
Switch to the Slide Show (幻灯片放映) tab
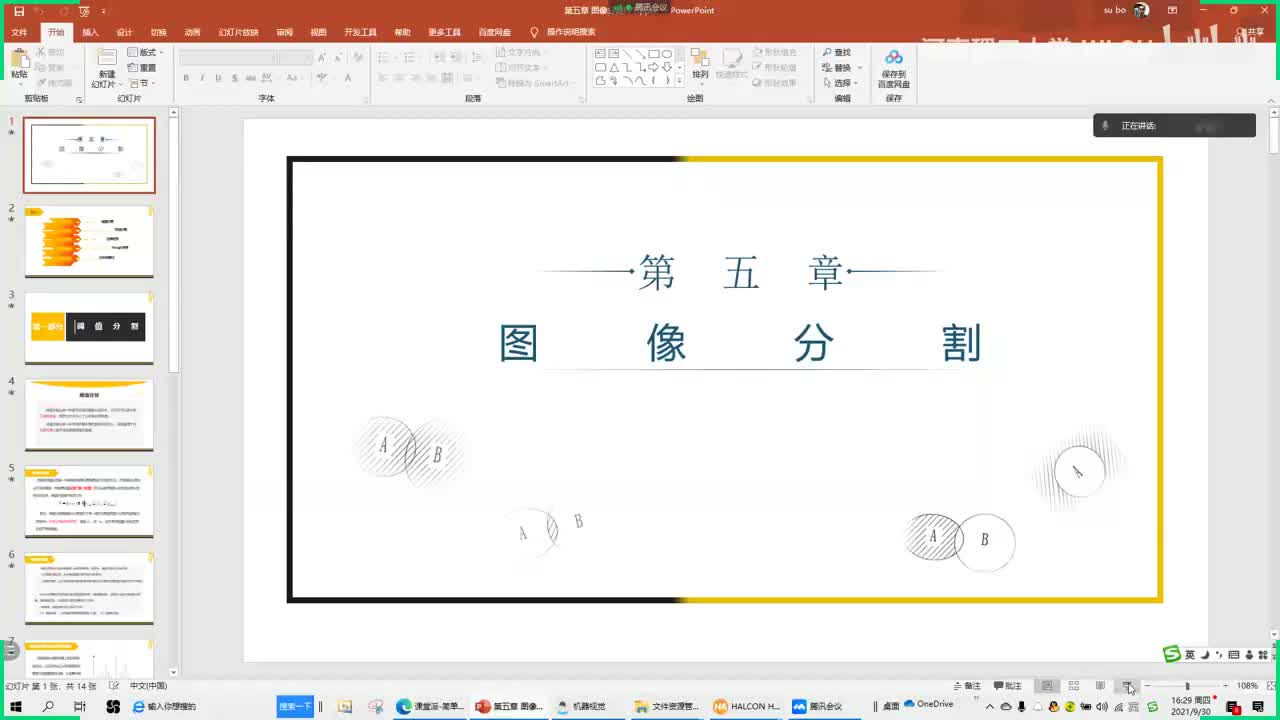click(238, 32)
